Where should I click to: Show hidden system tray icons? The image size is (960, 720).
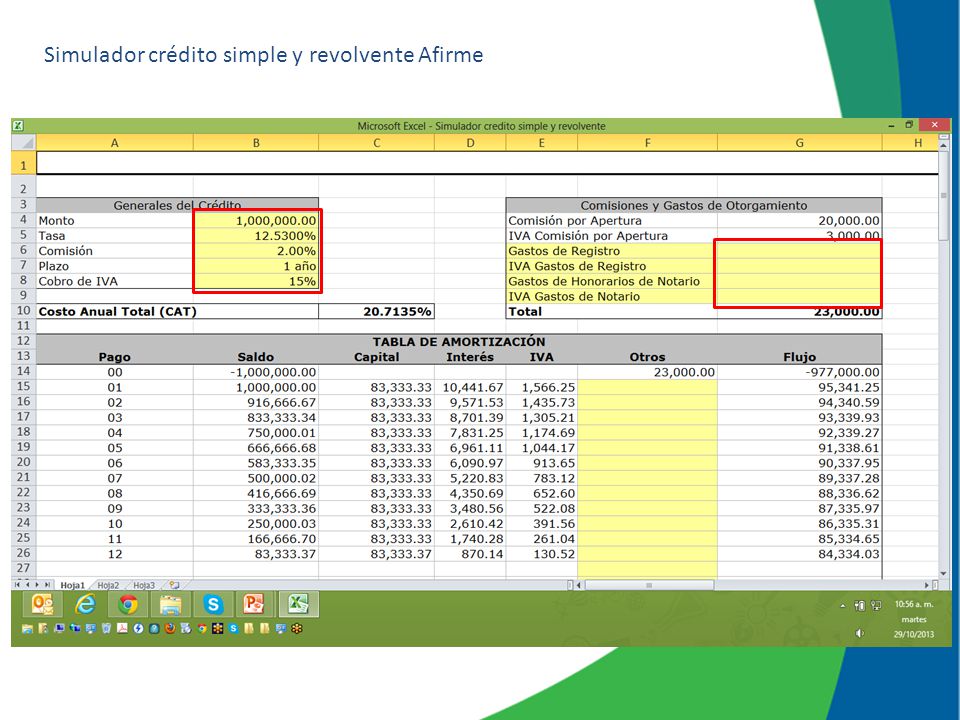(843, 606)
